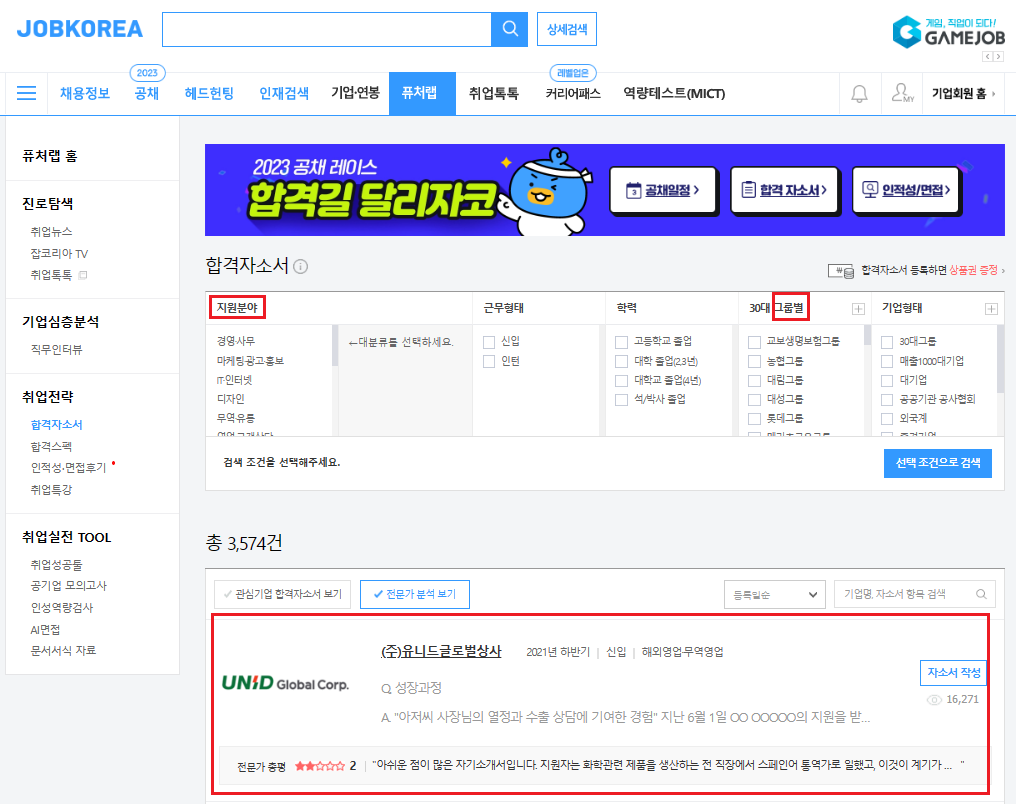Viewport: 1016px width, 804px height.
Task: Open the 취업톡톡 top menu
Action: 494,93
